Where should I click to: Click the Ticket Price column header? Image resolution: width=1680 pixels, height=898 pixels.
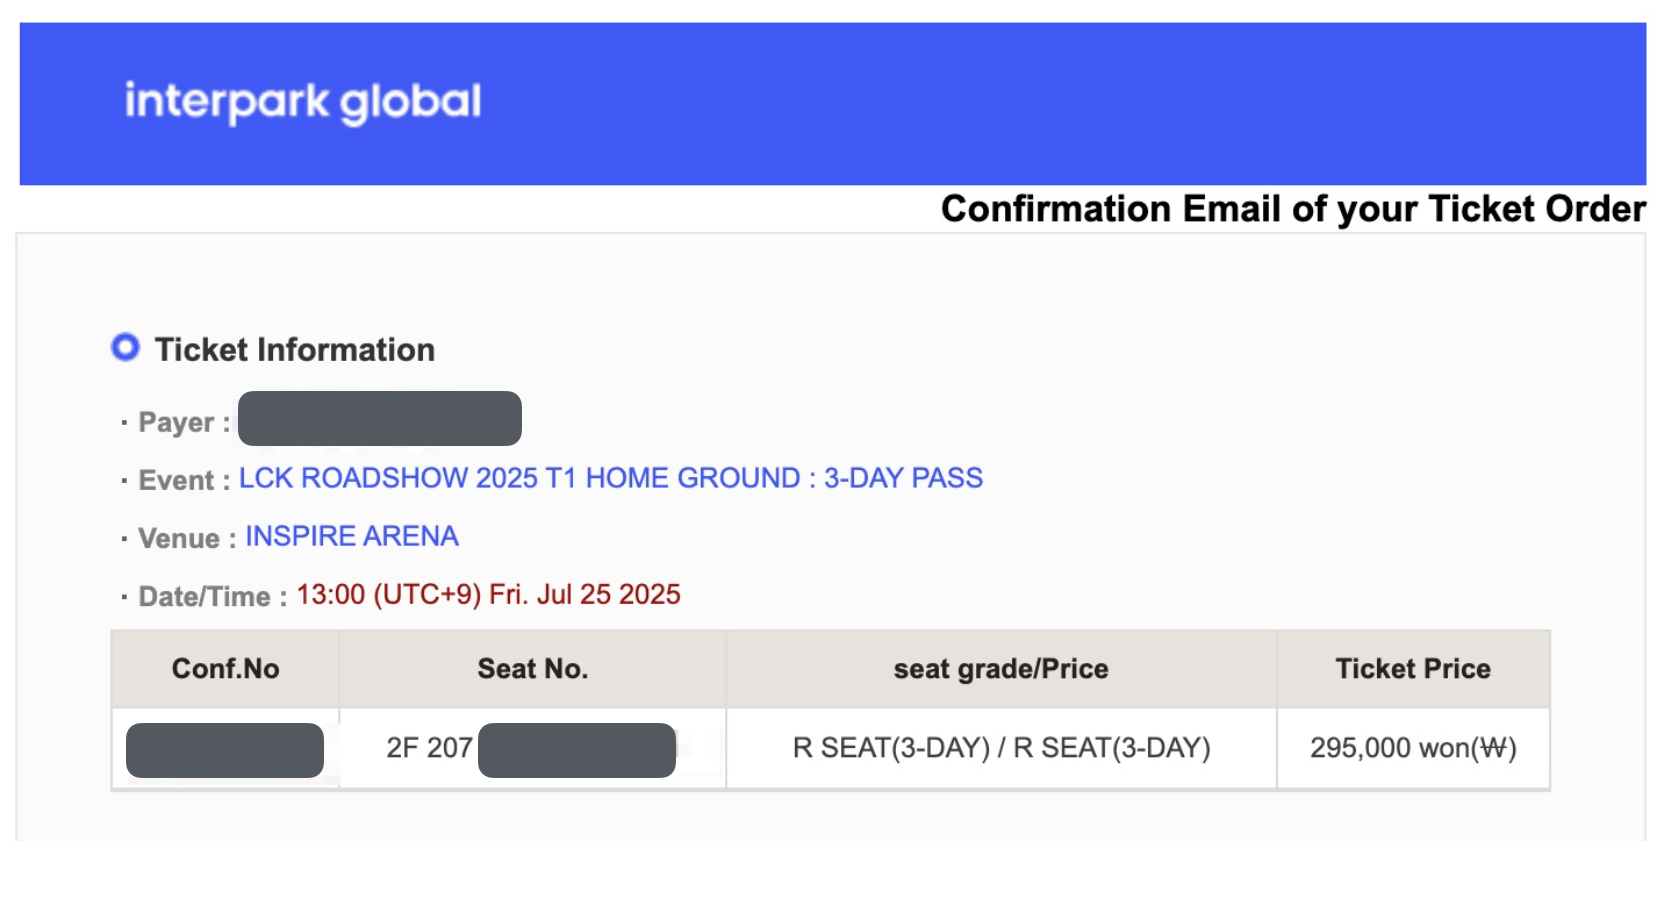pos(1413,669)
